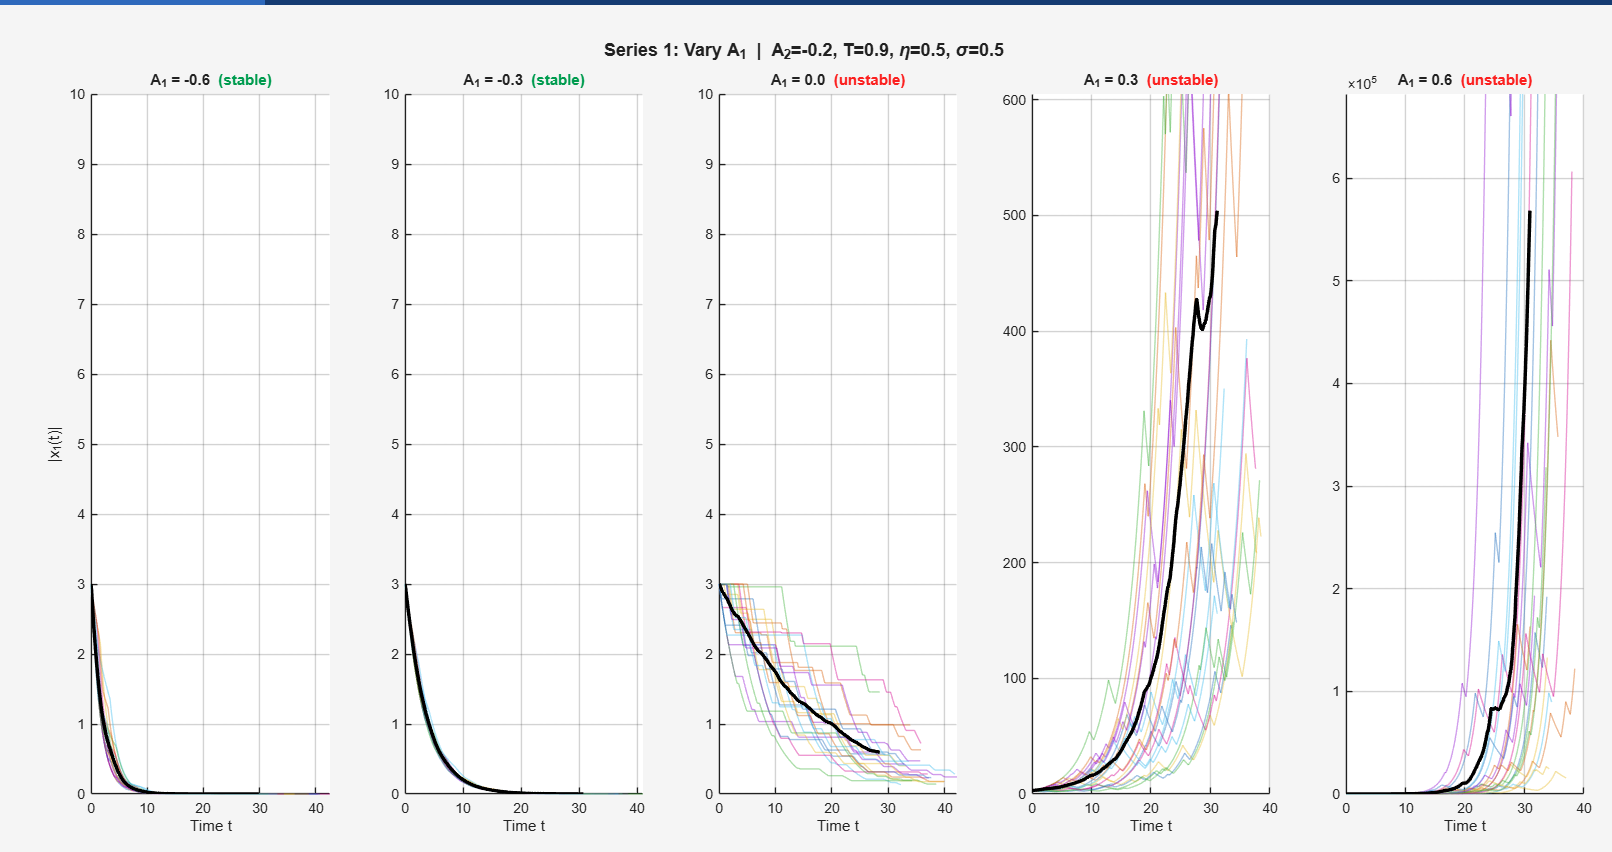Select the 'A₁ = -0.6 (stable)' subplot title
The width and height of the screenshot is (1612, 852).
pyautogui.click(x=211, y=80)
